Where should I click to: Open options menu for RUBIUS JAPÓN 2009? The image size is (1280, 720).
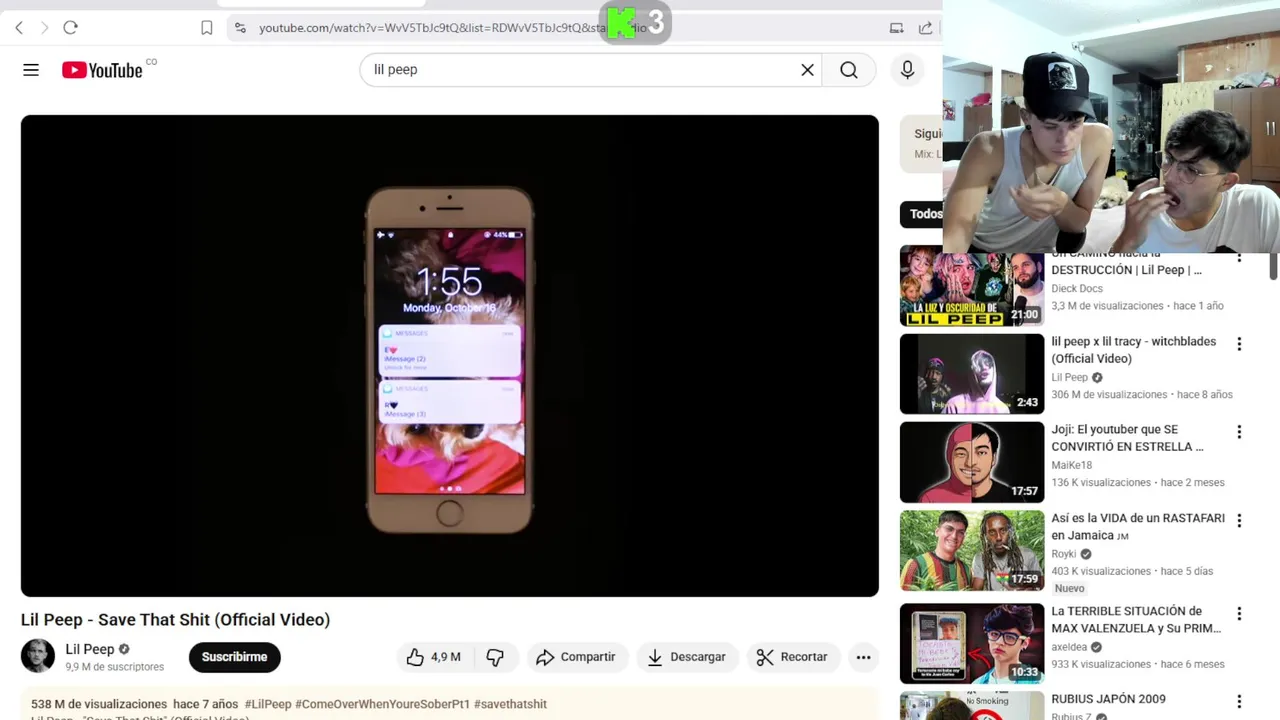pyautogui.click(x=1239, y=702)
